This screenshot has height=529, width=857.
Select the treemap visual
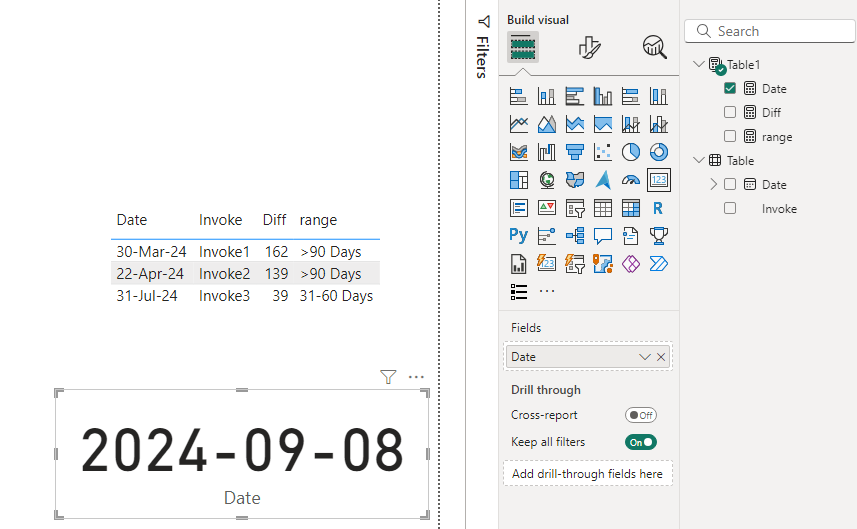coord(519,180)
